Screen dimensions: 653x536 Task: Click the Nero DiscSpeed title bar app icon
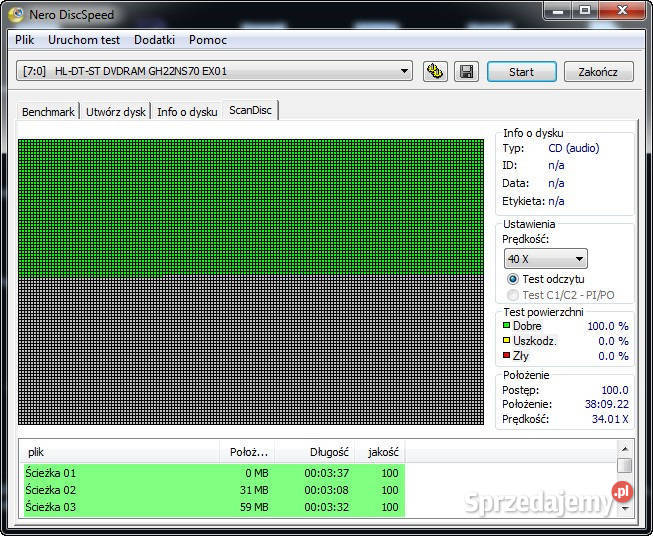17,15
